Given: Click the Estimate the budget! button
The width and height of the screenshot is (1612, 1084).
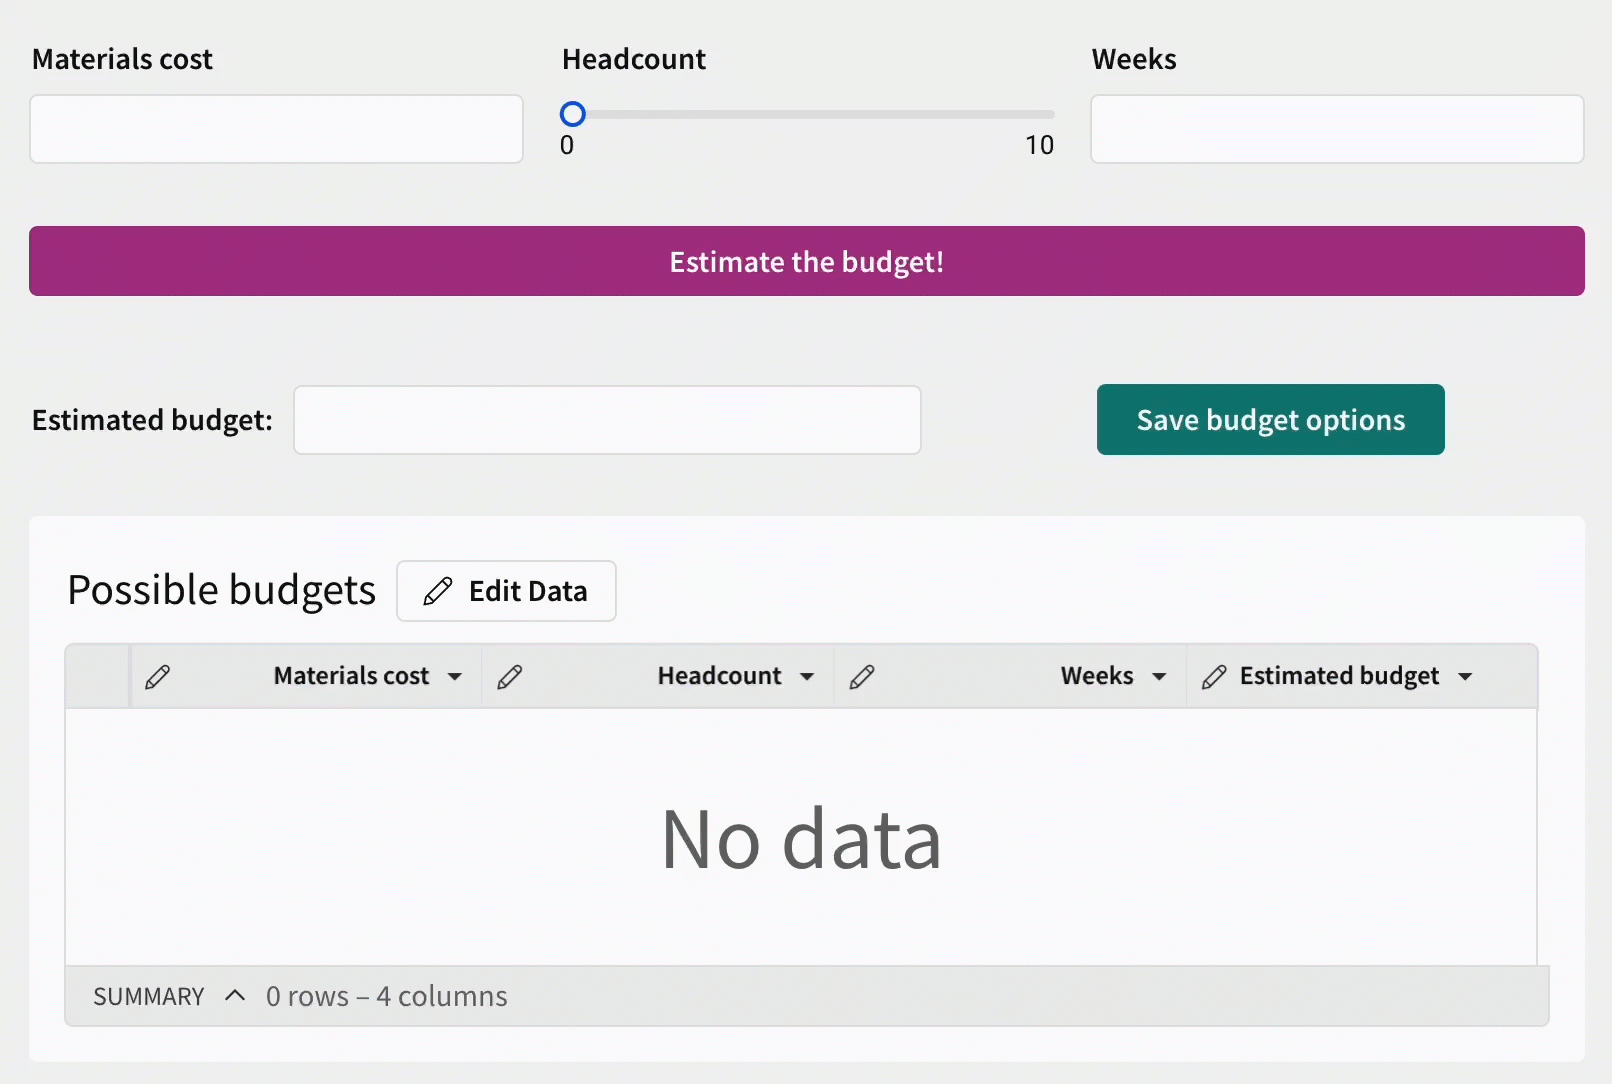Looking at the screenshot, I should coord(807,261).
